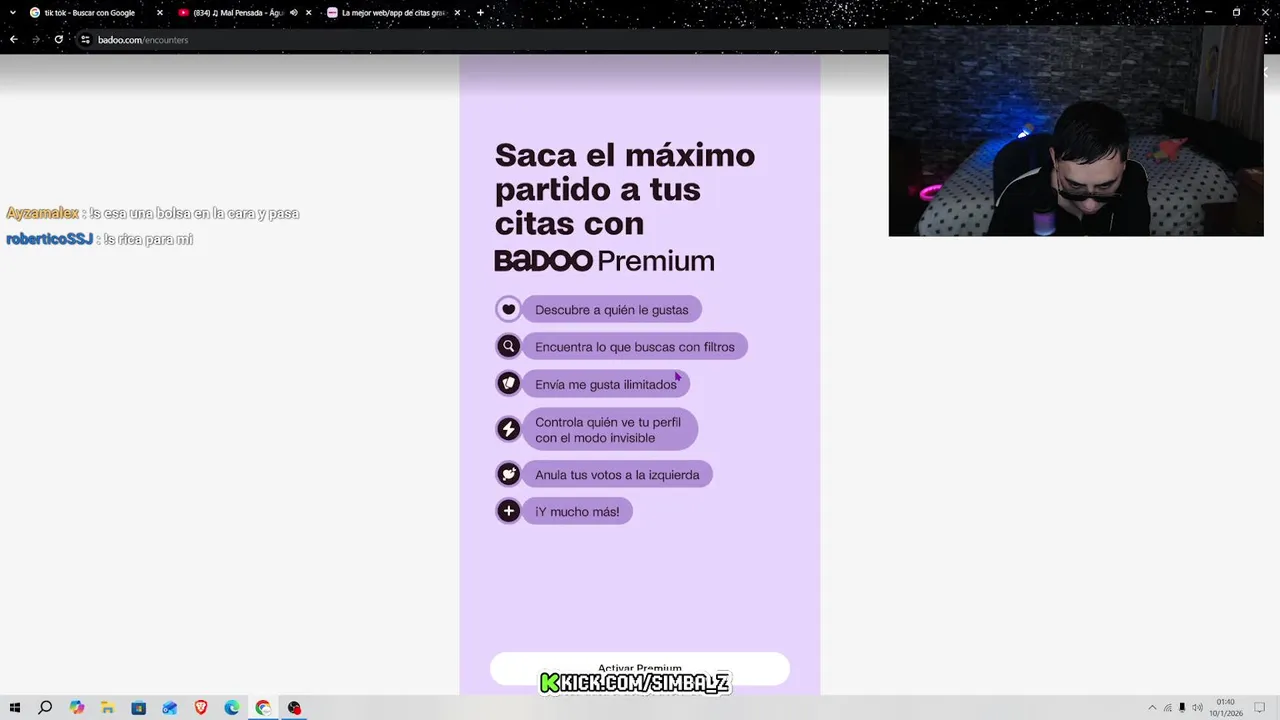Click "Anula tus votos a la izquierda" pill
The image size is (1280, 720).
617,474
